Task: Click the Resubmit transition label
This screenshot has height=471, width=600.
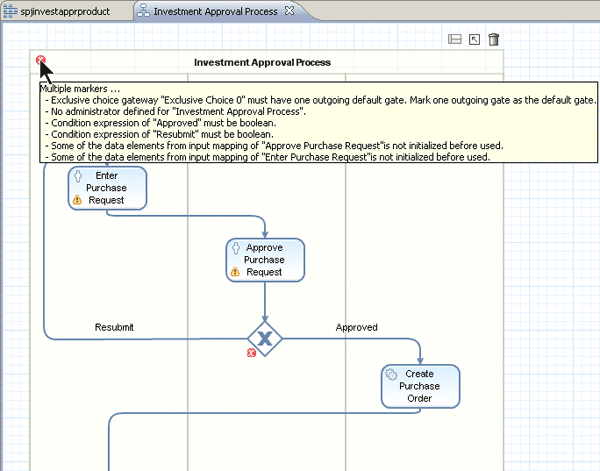Action: (x=114, y=327)
